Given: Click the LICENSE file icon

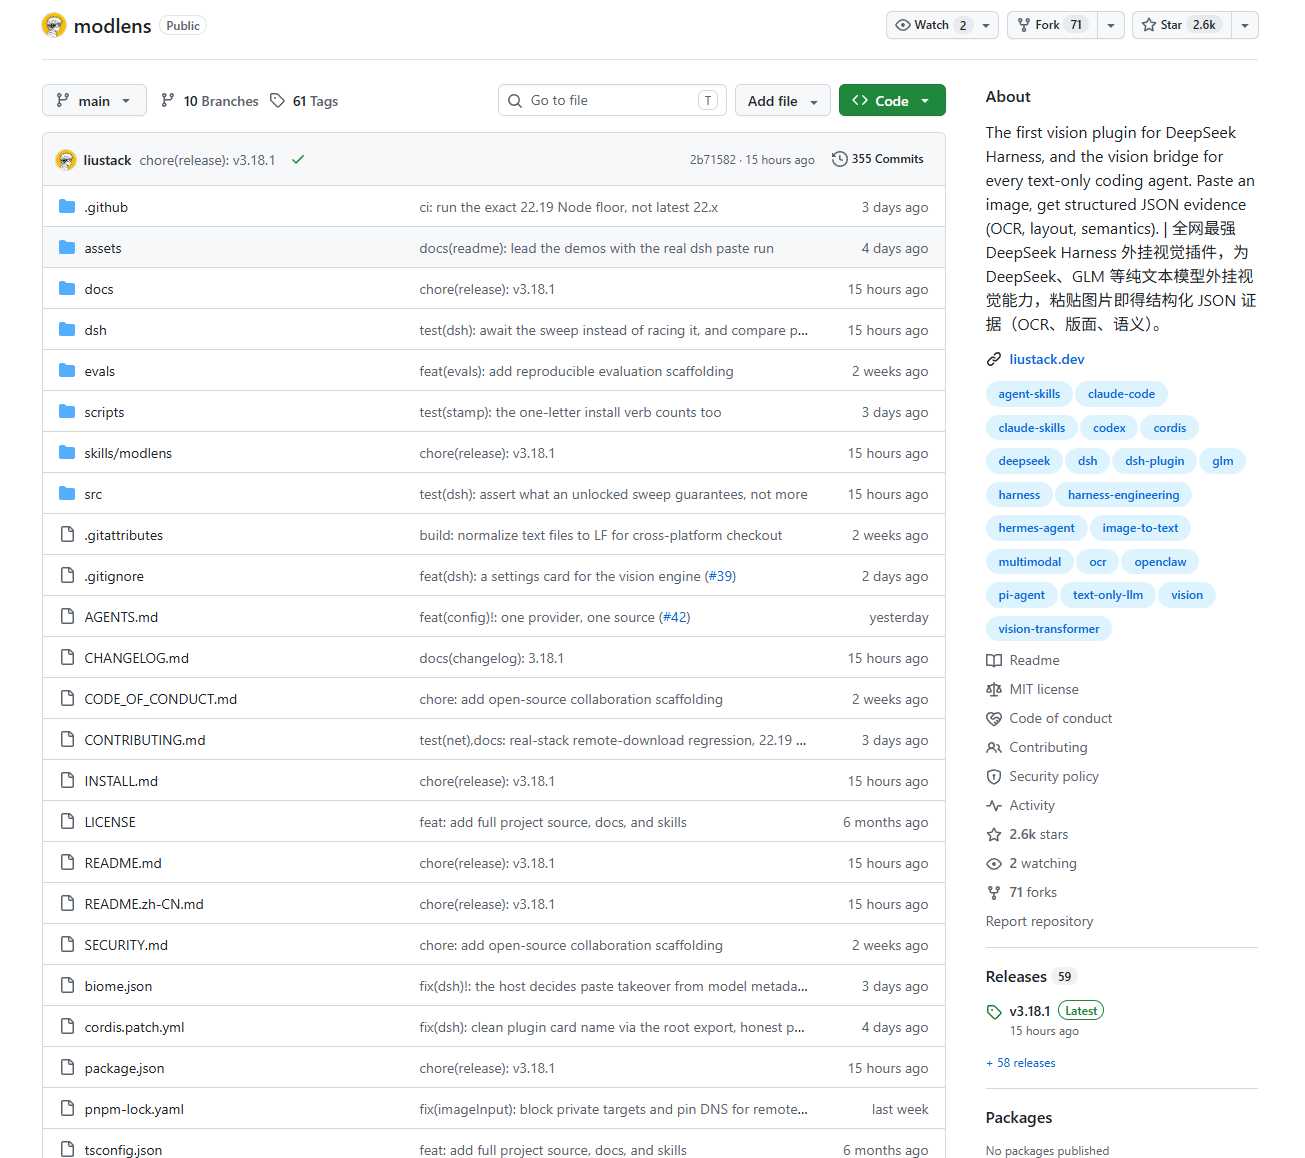Looking at the screenshot, I should [x=67, y=822].
